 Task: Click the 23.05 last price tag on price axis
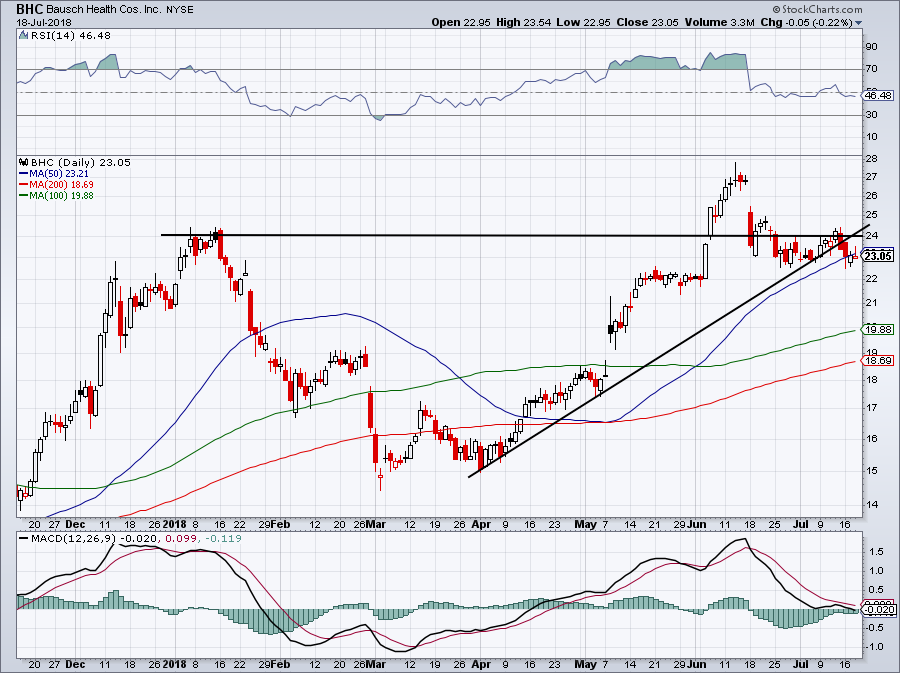(878, 256)
